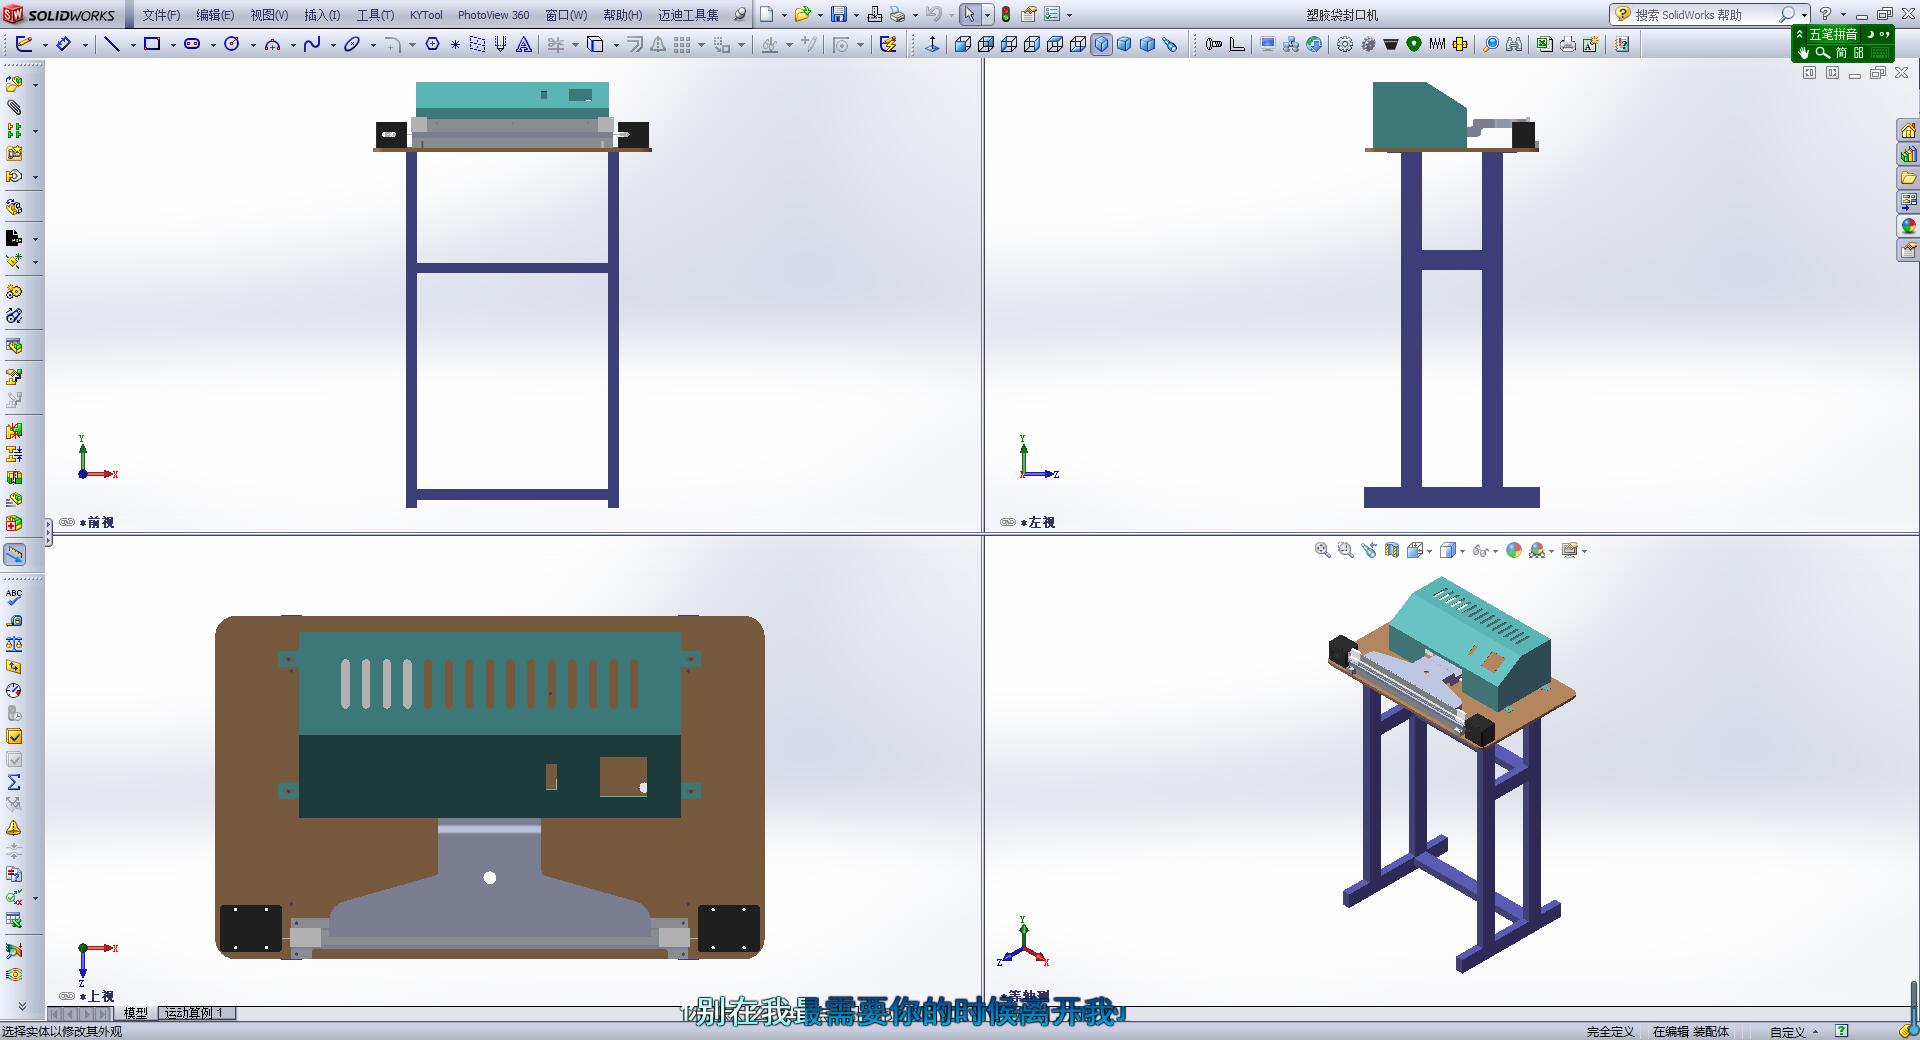
Task: Select the Corner Rectangle sketch tool
Action: tap(152, 44)
